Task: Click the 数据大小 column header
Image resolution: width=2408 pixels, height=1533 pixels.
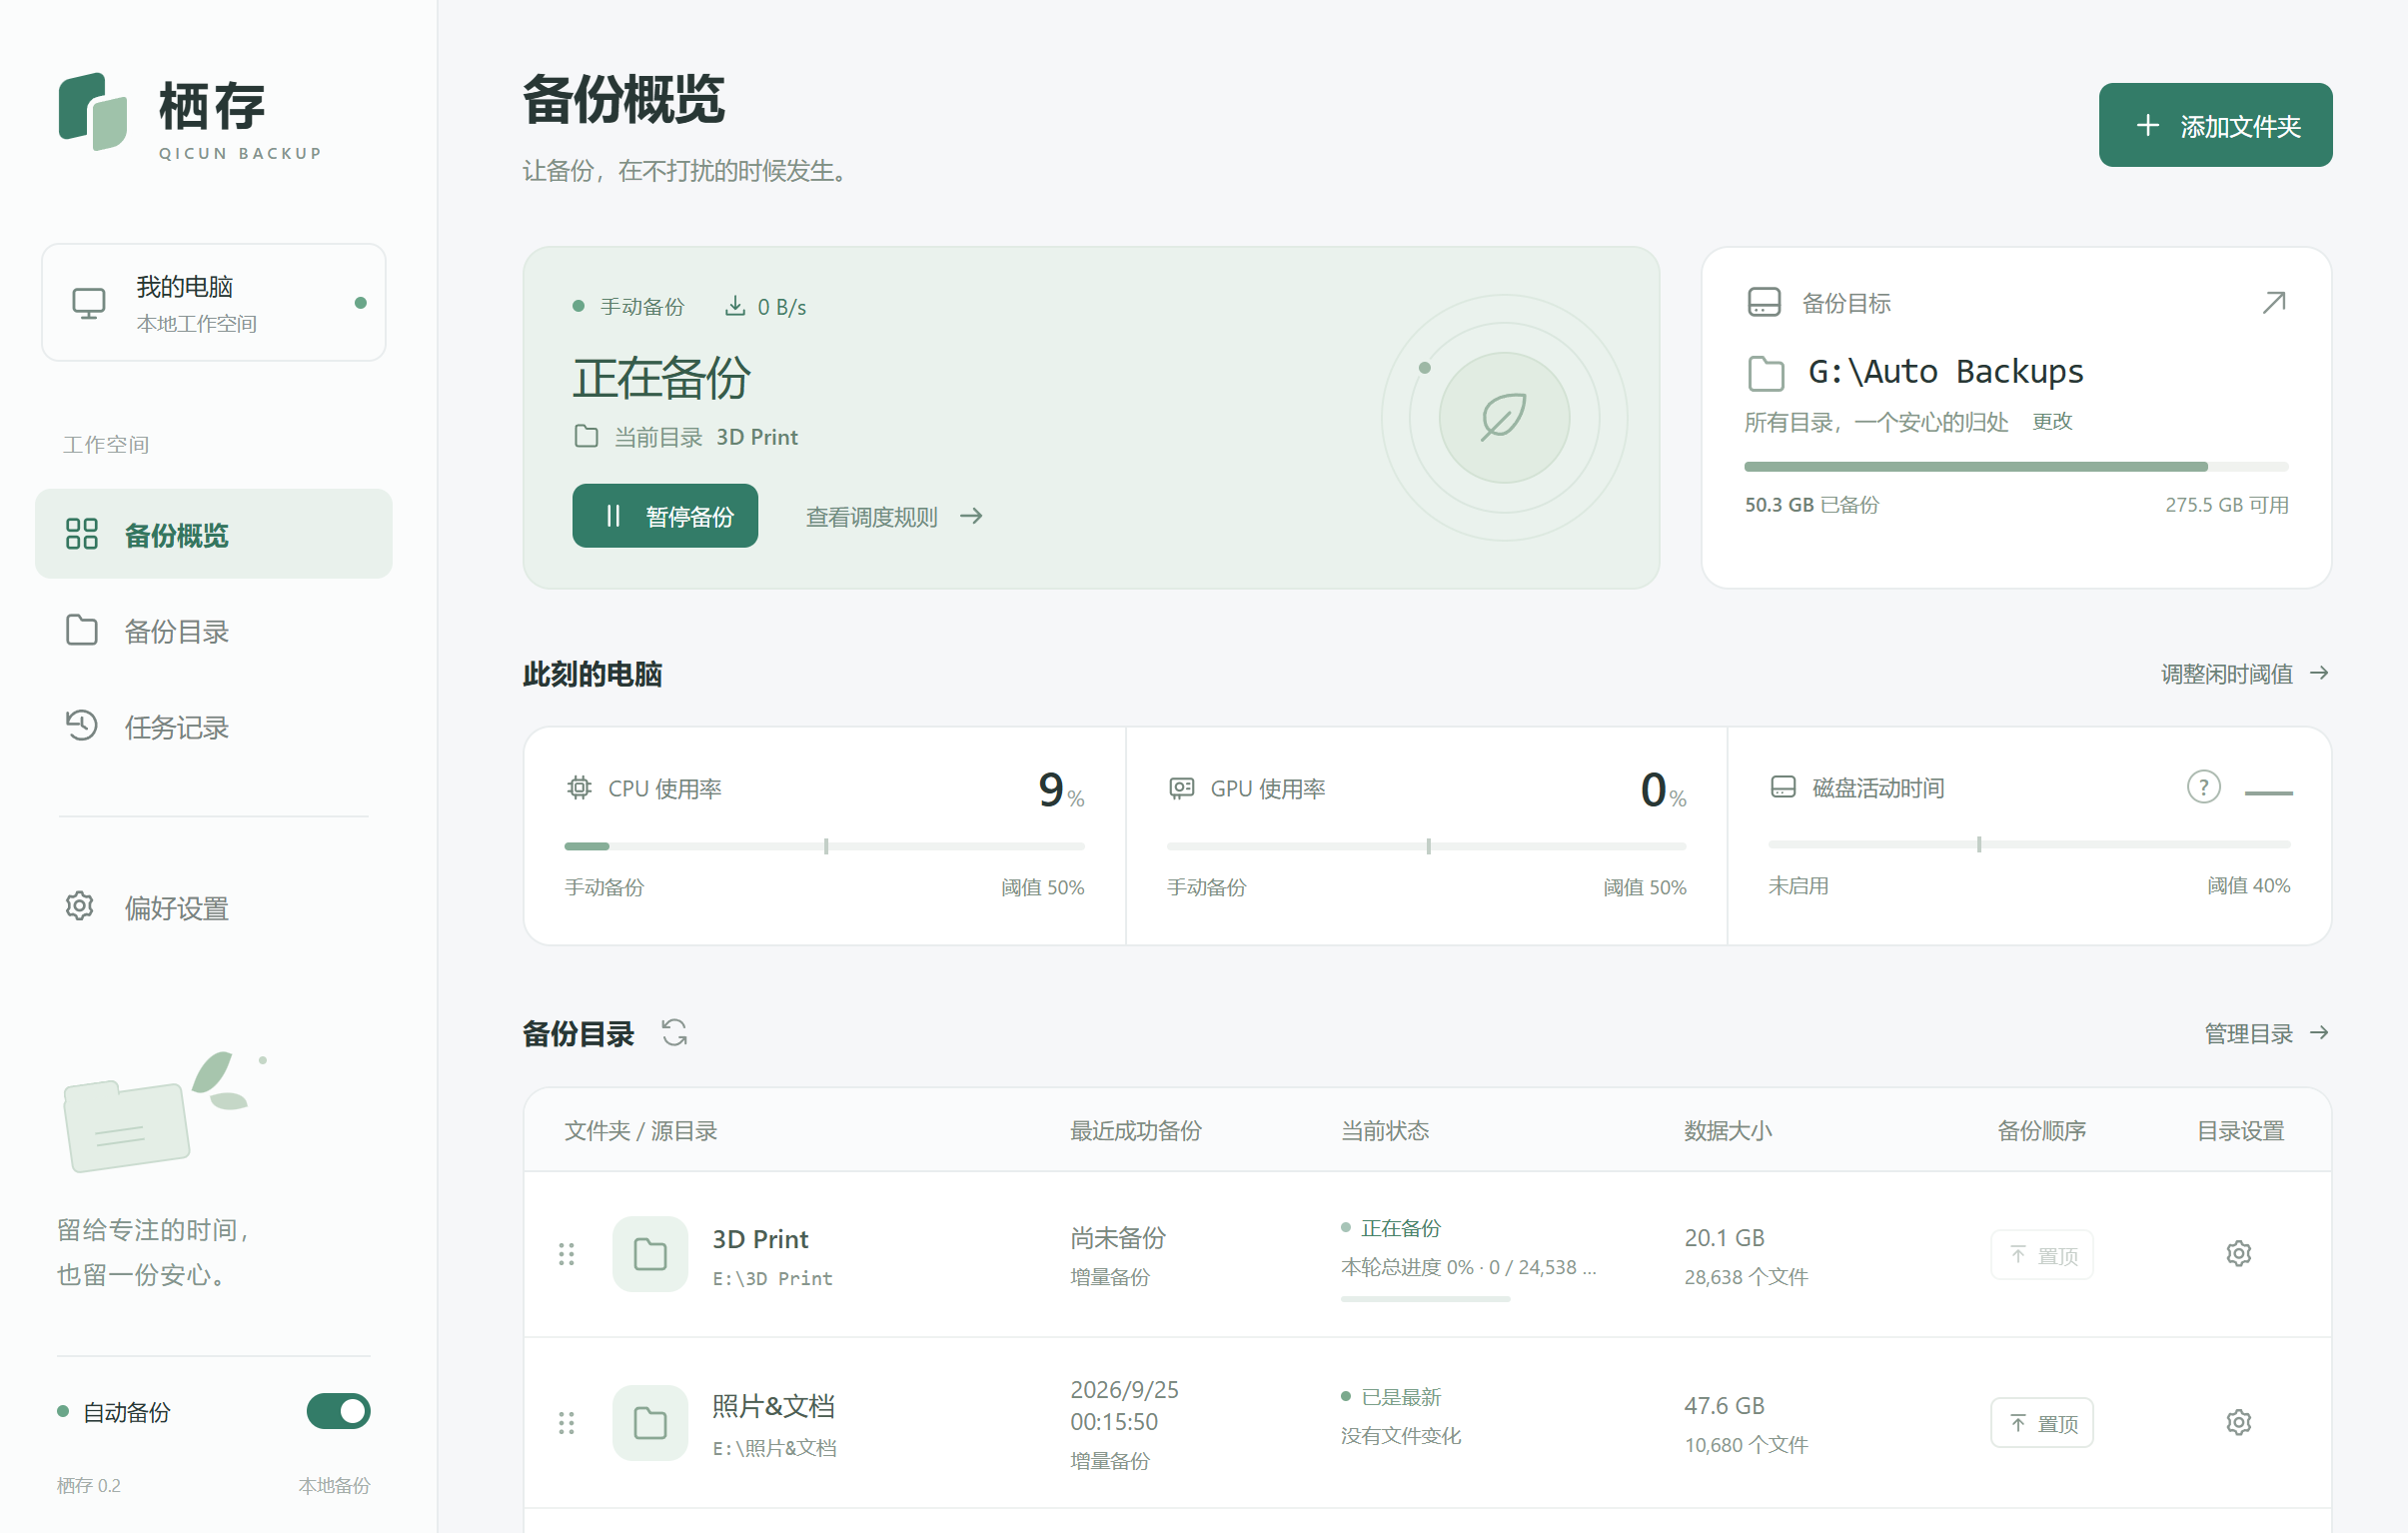Action: [1728, 1131]
